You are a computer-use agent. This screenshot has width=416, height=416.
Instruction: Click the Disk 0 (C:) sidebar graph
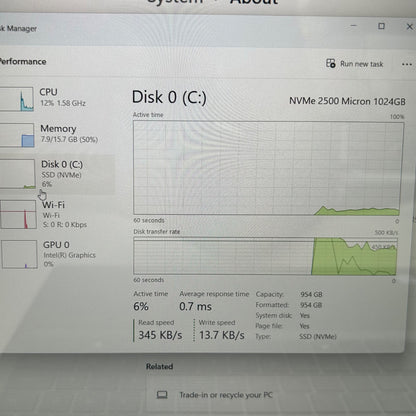pos(17,174)
